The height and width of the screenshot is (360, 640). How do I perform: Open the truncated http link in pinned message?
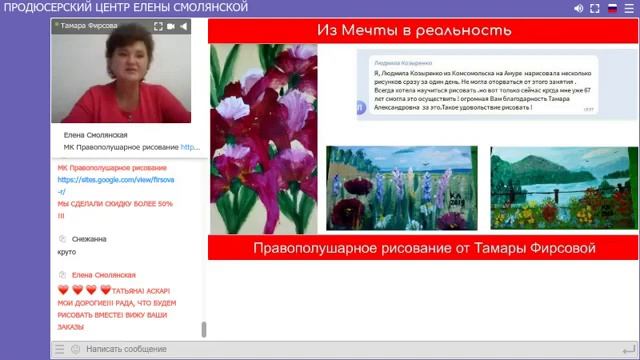coord(190,147)
